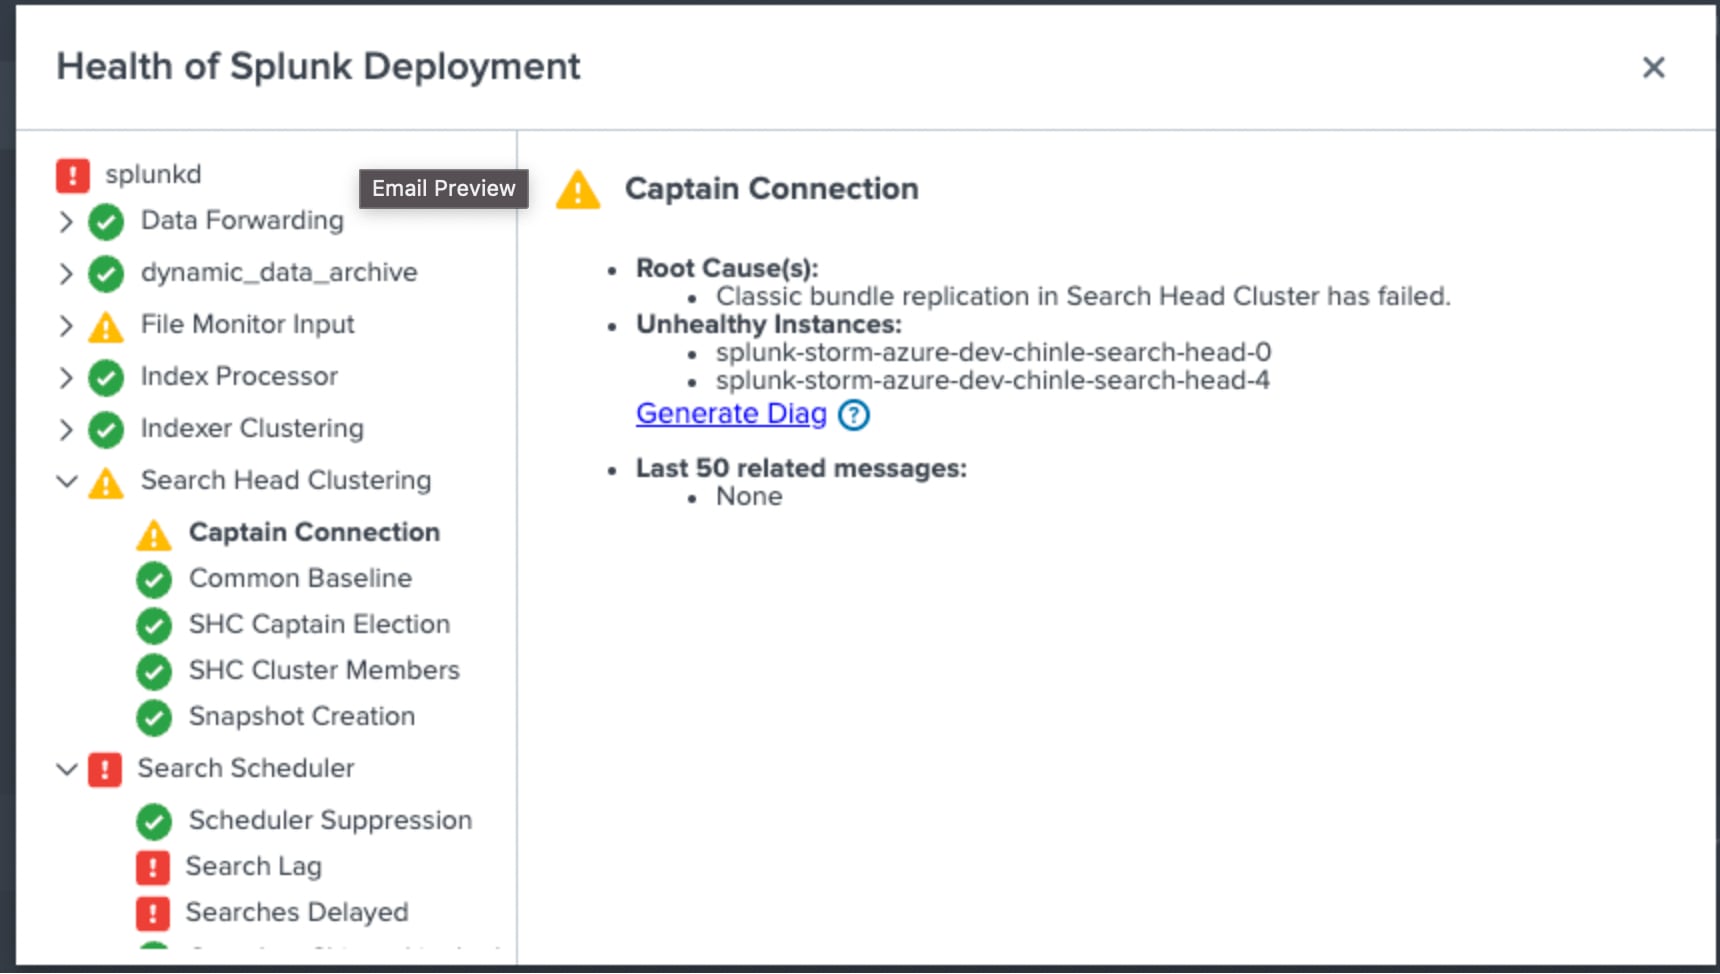This screenshot has height=974, width=1720.
Task: Select the Search Lag tree item
Action: click(x=254, y=866)
